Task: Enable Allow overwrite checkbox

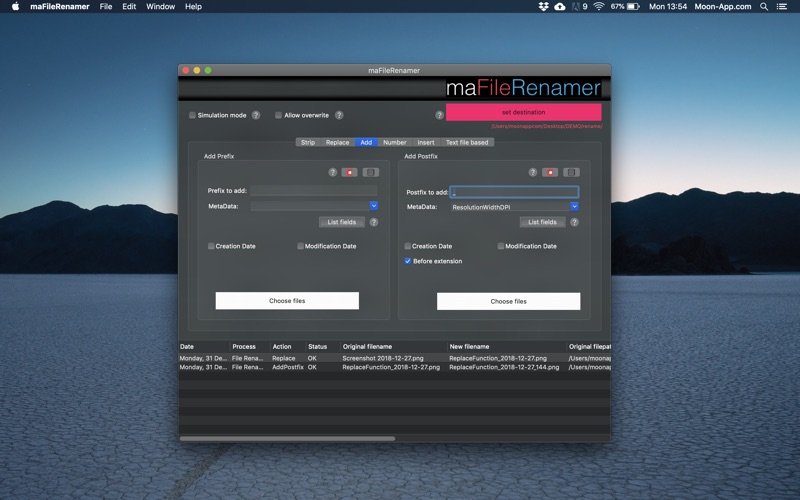Action: [279, 115]
